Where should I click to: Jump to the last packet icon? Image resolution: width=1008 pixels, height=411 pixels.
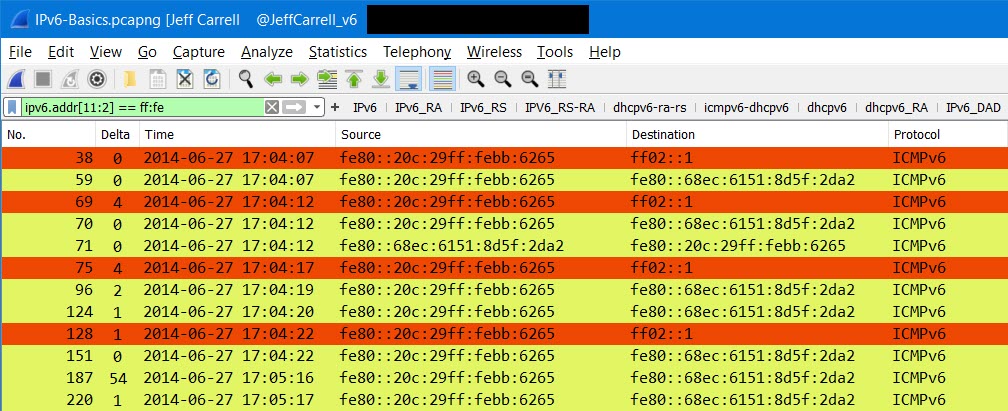coord(381,79)
